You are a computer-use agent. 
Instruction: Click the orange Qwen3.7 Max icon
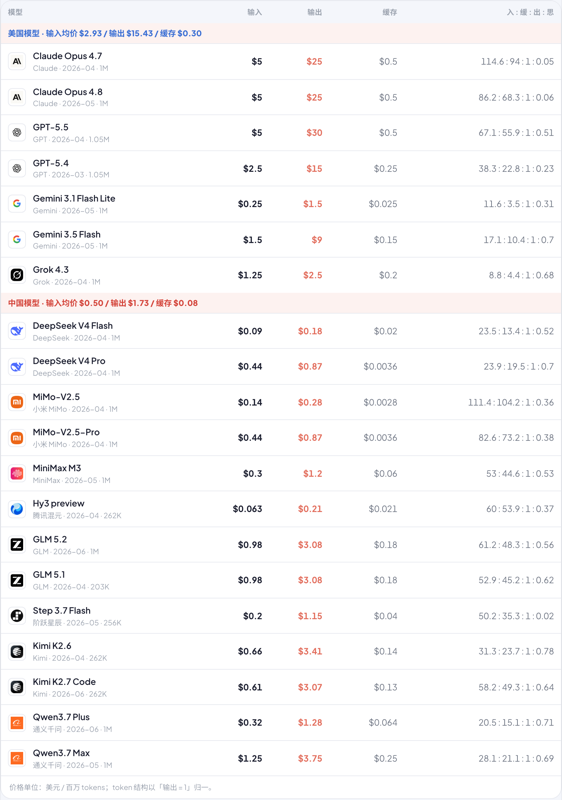[x=17, y=758]
